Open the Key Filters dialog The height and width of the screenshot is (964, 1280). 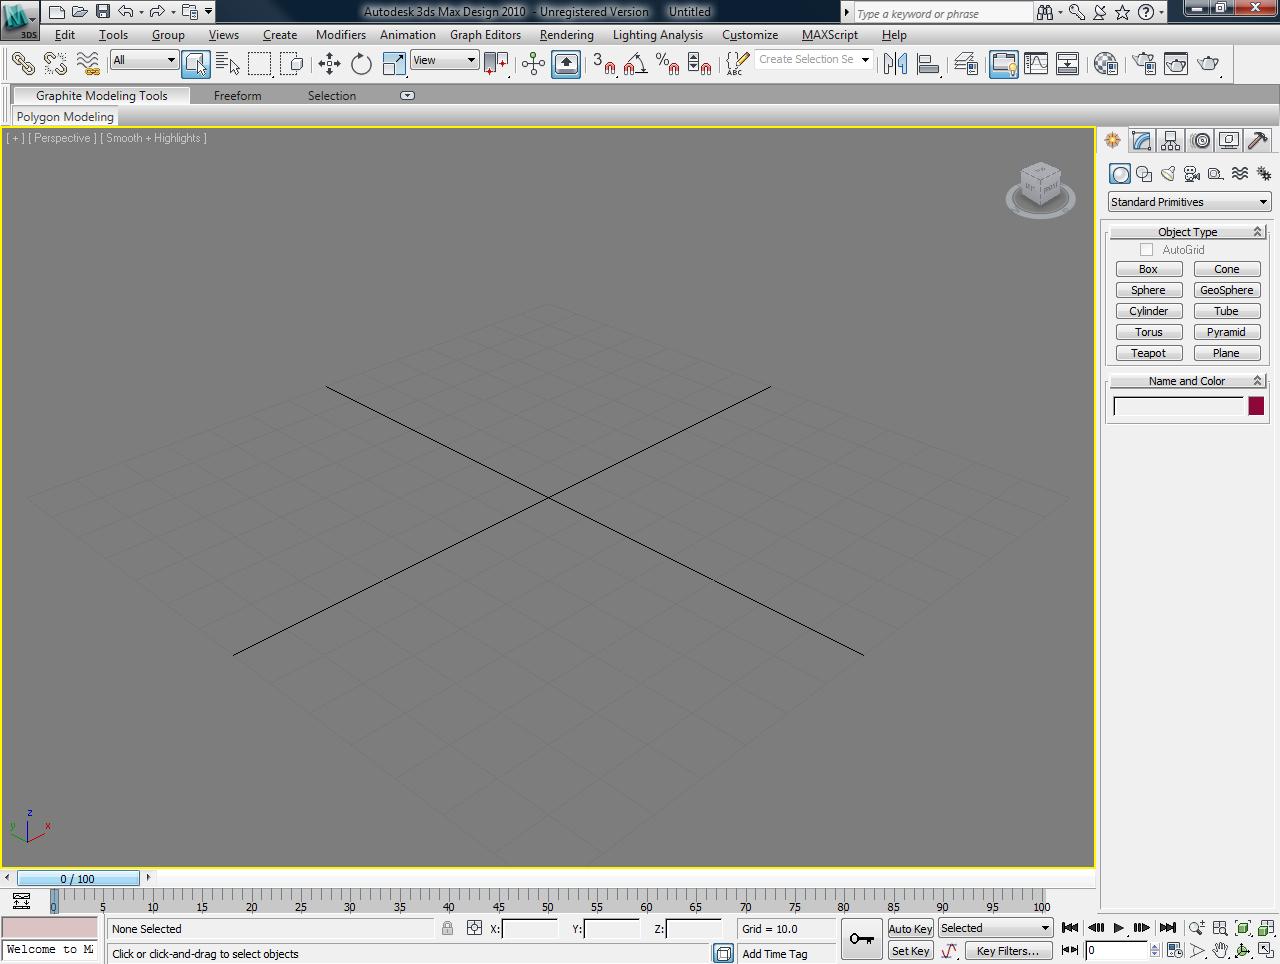[x=1007, y=951]
